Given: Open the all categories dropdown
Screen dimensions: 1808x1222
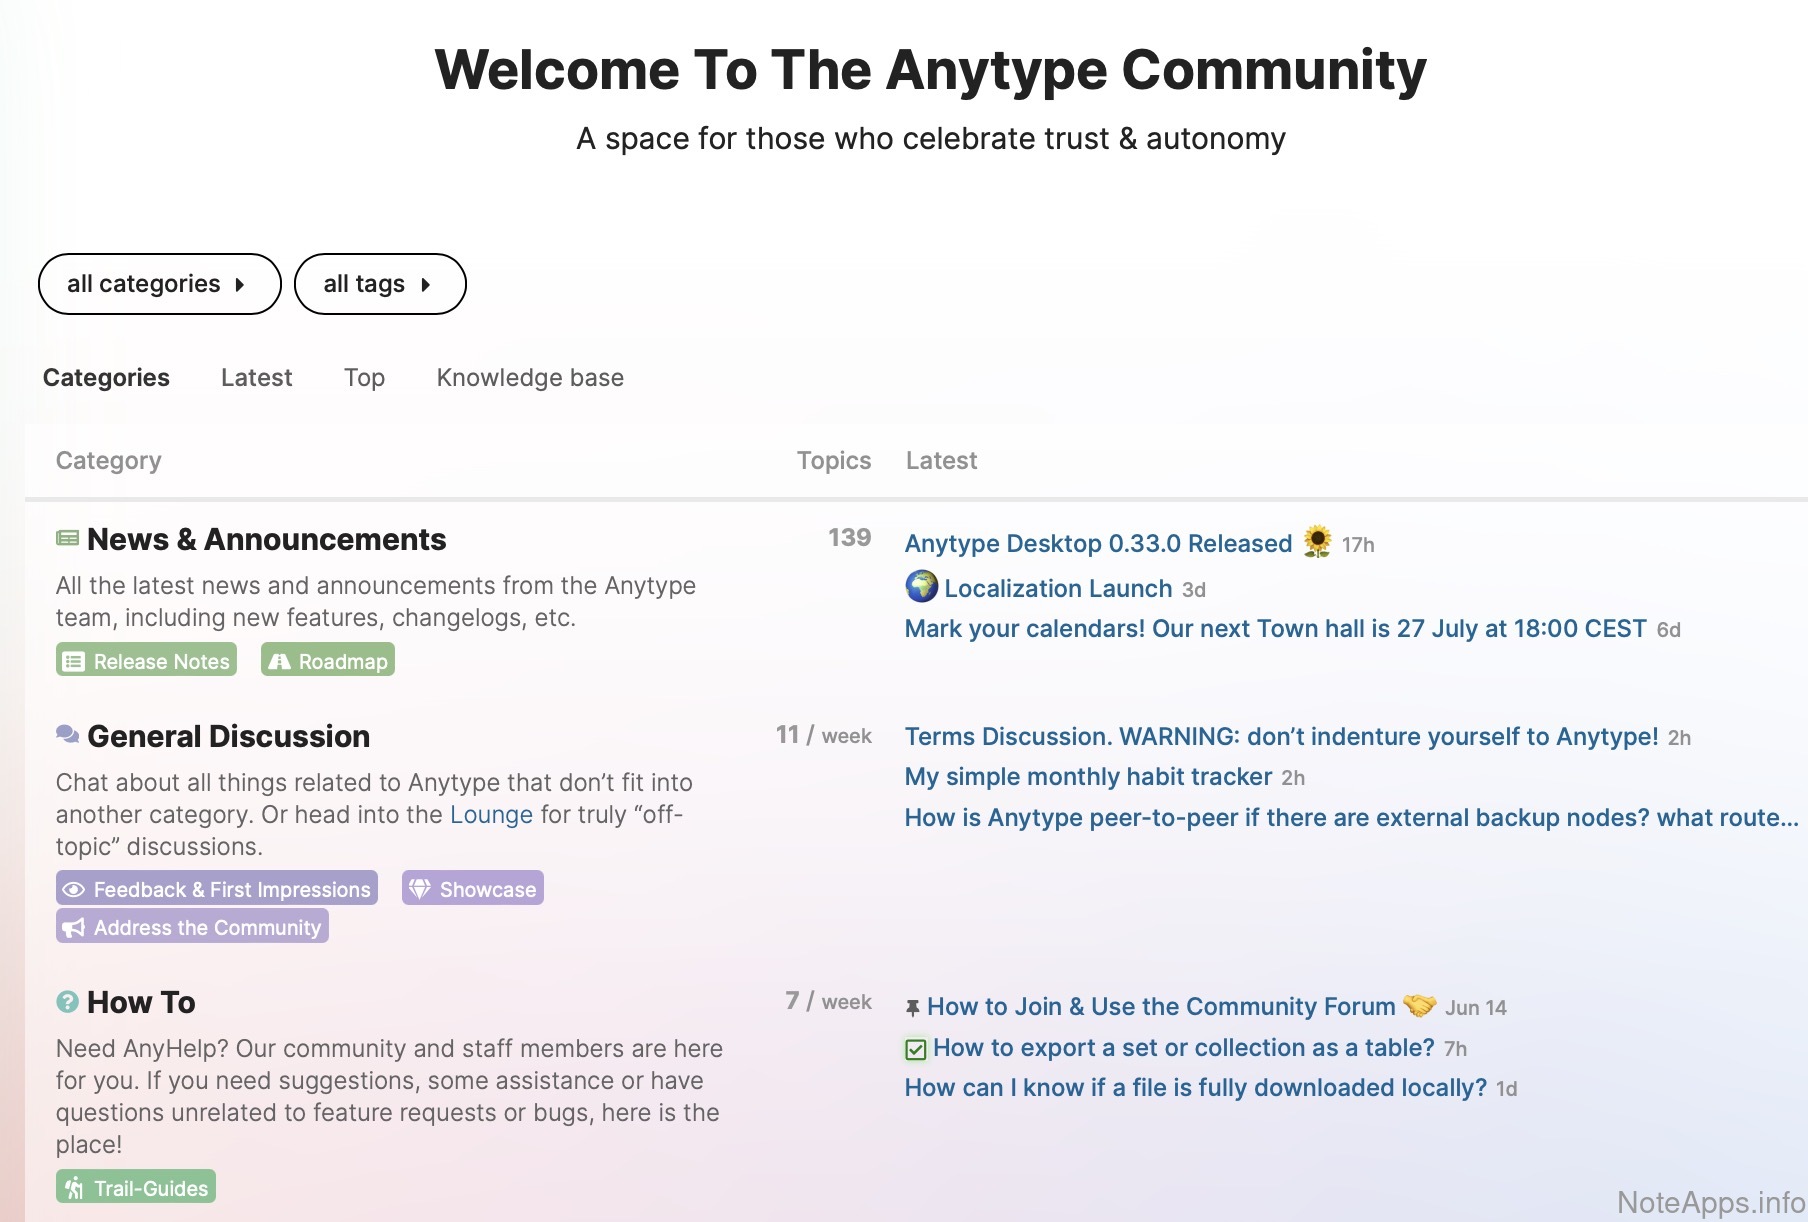Looking at the screenshot, I should 159,284.
